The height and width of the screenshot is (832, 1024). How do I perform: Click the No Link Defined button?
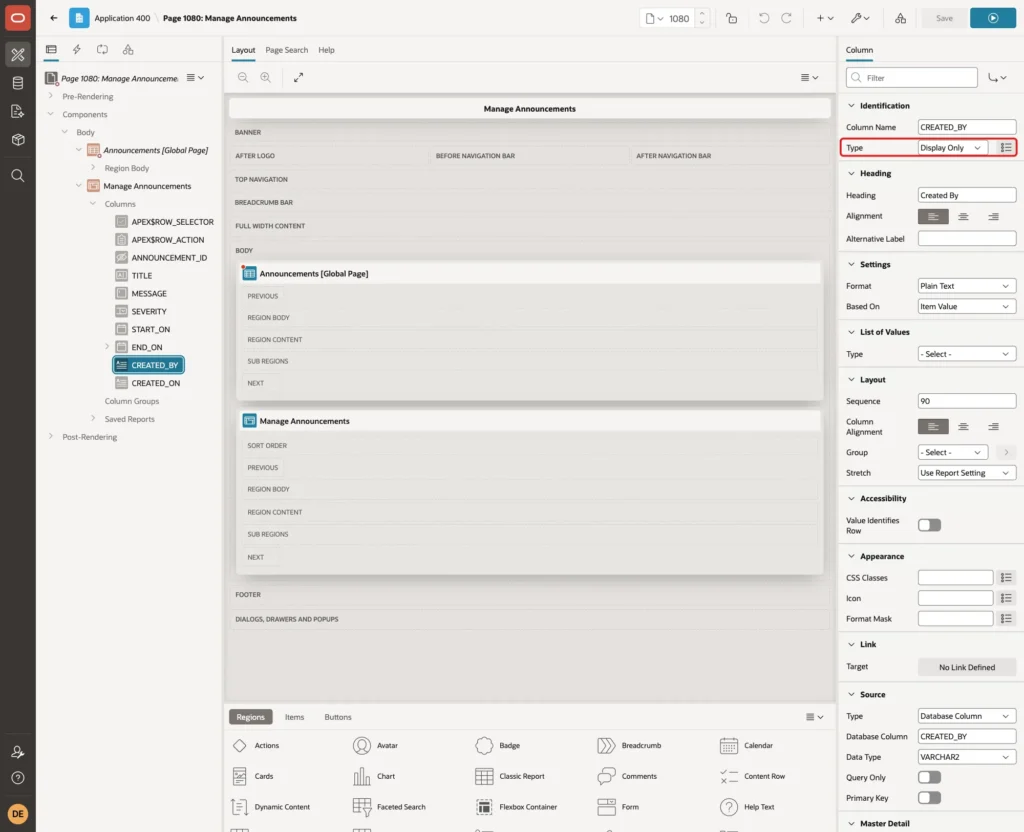click(967, 667)
